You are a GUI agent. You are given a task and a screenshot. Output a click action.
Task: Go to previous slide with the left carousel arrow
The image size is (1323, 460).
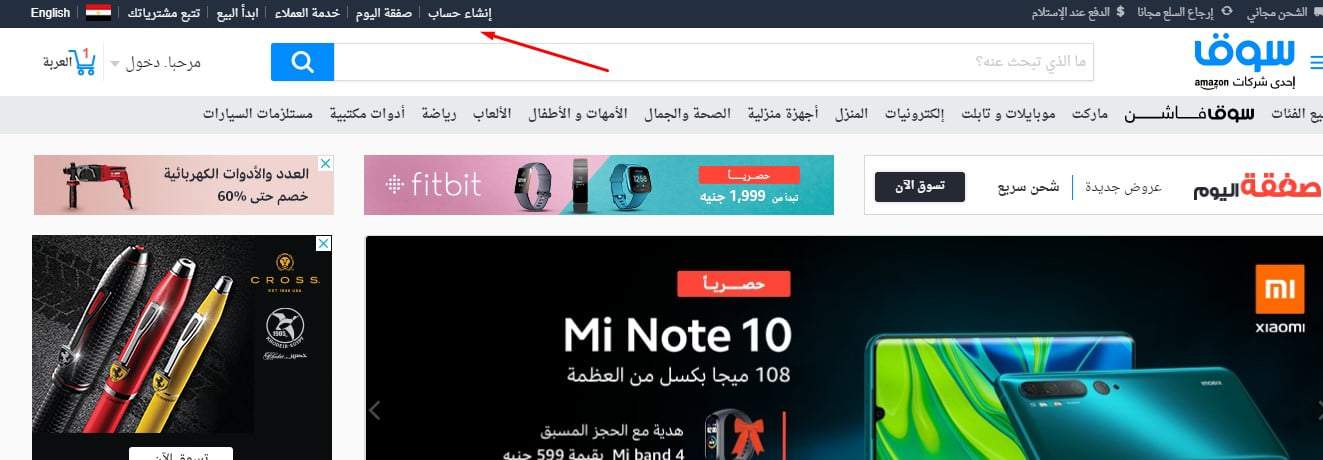(376, 410)
